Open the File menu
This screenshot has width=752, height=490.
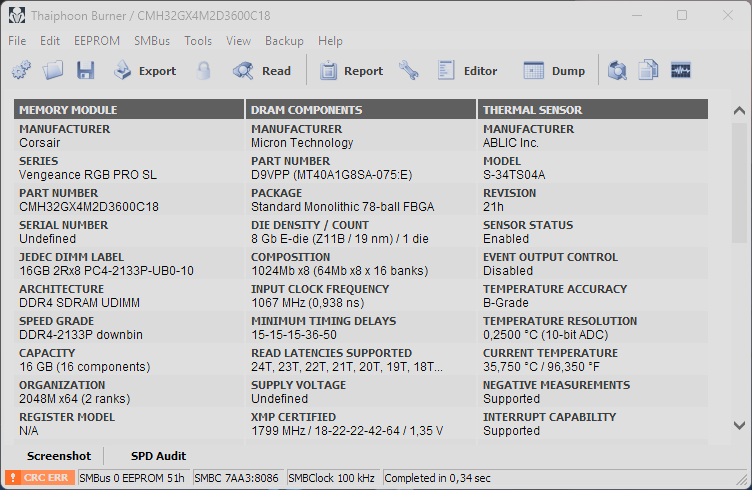click(x=17, y=41)
